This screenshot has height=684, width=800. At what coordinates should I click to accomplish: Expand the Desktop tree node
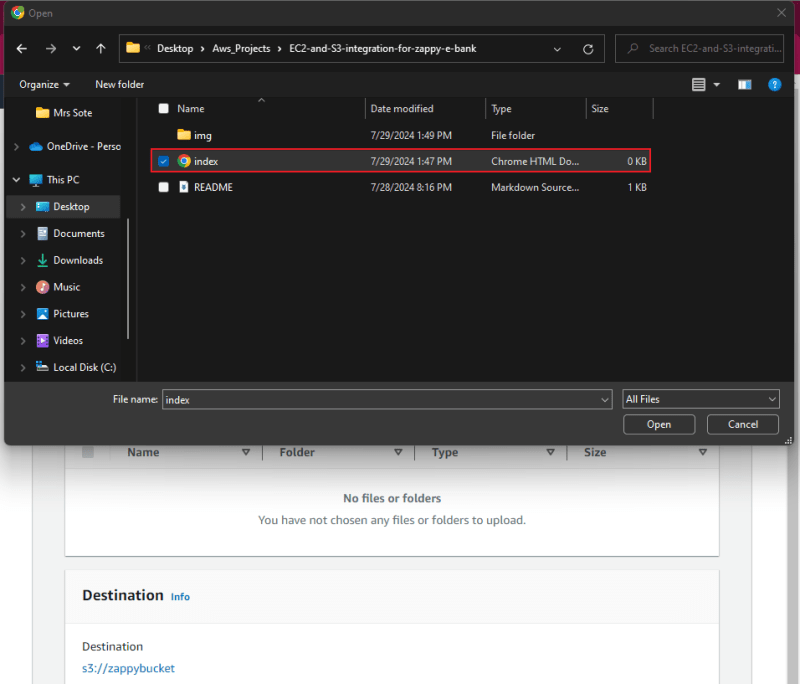tap(23, 207)
